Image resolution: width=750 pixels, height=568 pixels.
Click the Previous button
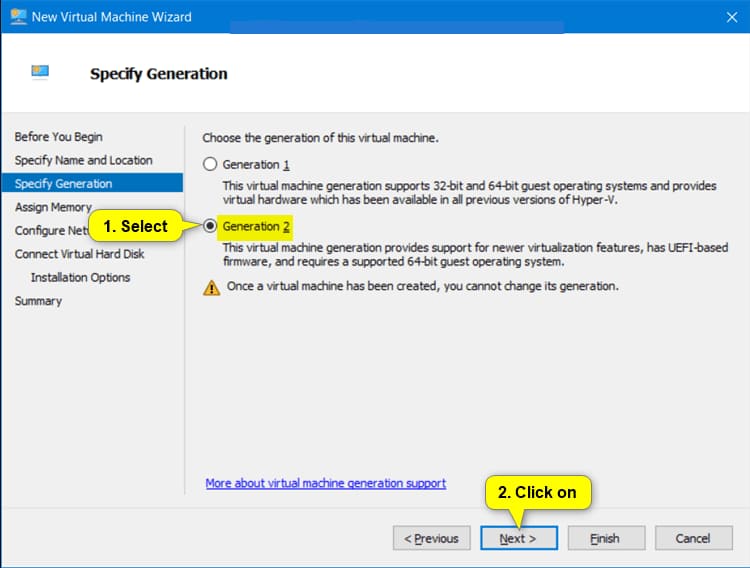[431, 538]
